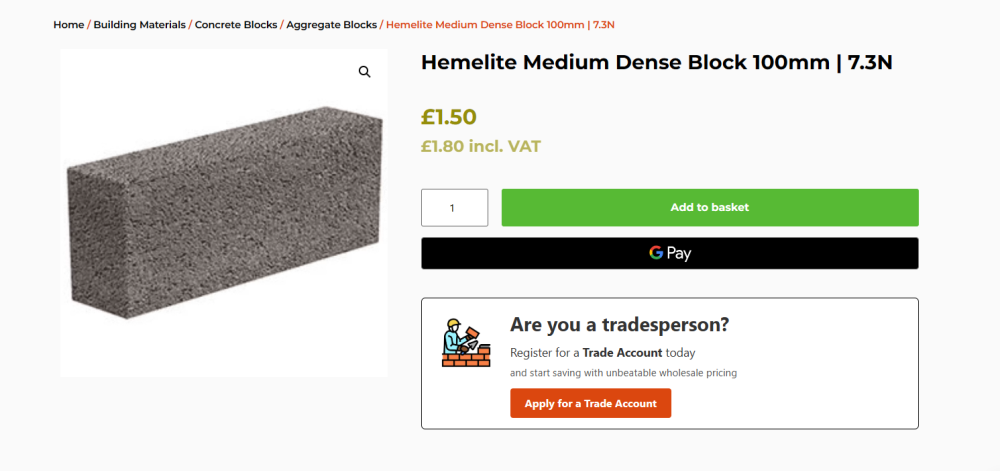Click the magnifier zoom icon on product image

[364, 72]
